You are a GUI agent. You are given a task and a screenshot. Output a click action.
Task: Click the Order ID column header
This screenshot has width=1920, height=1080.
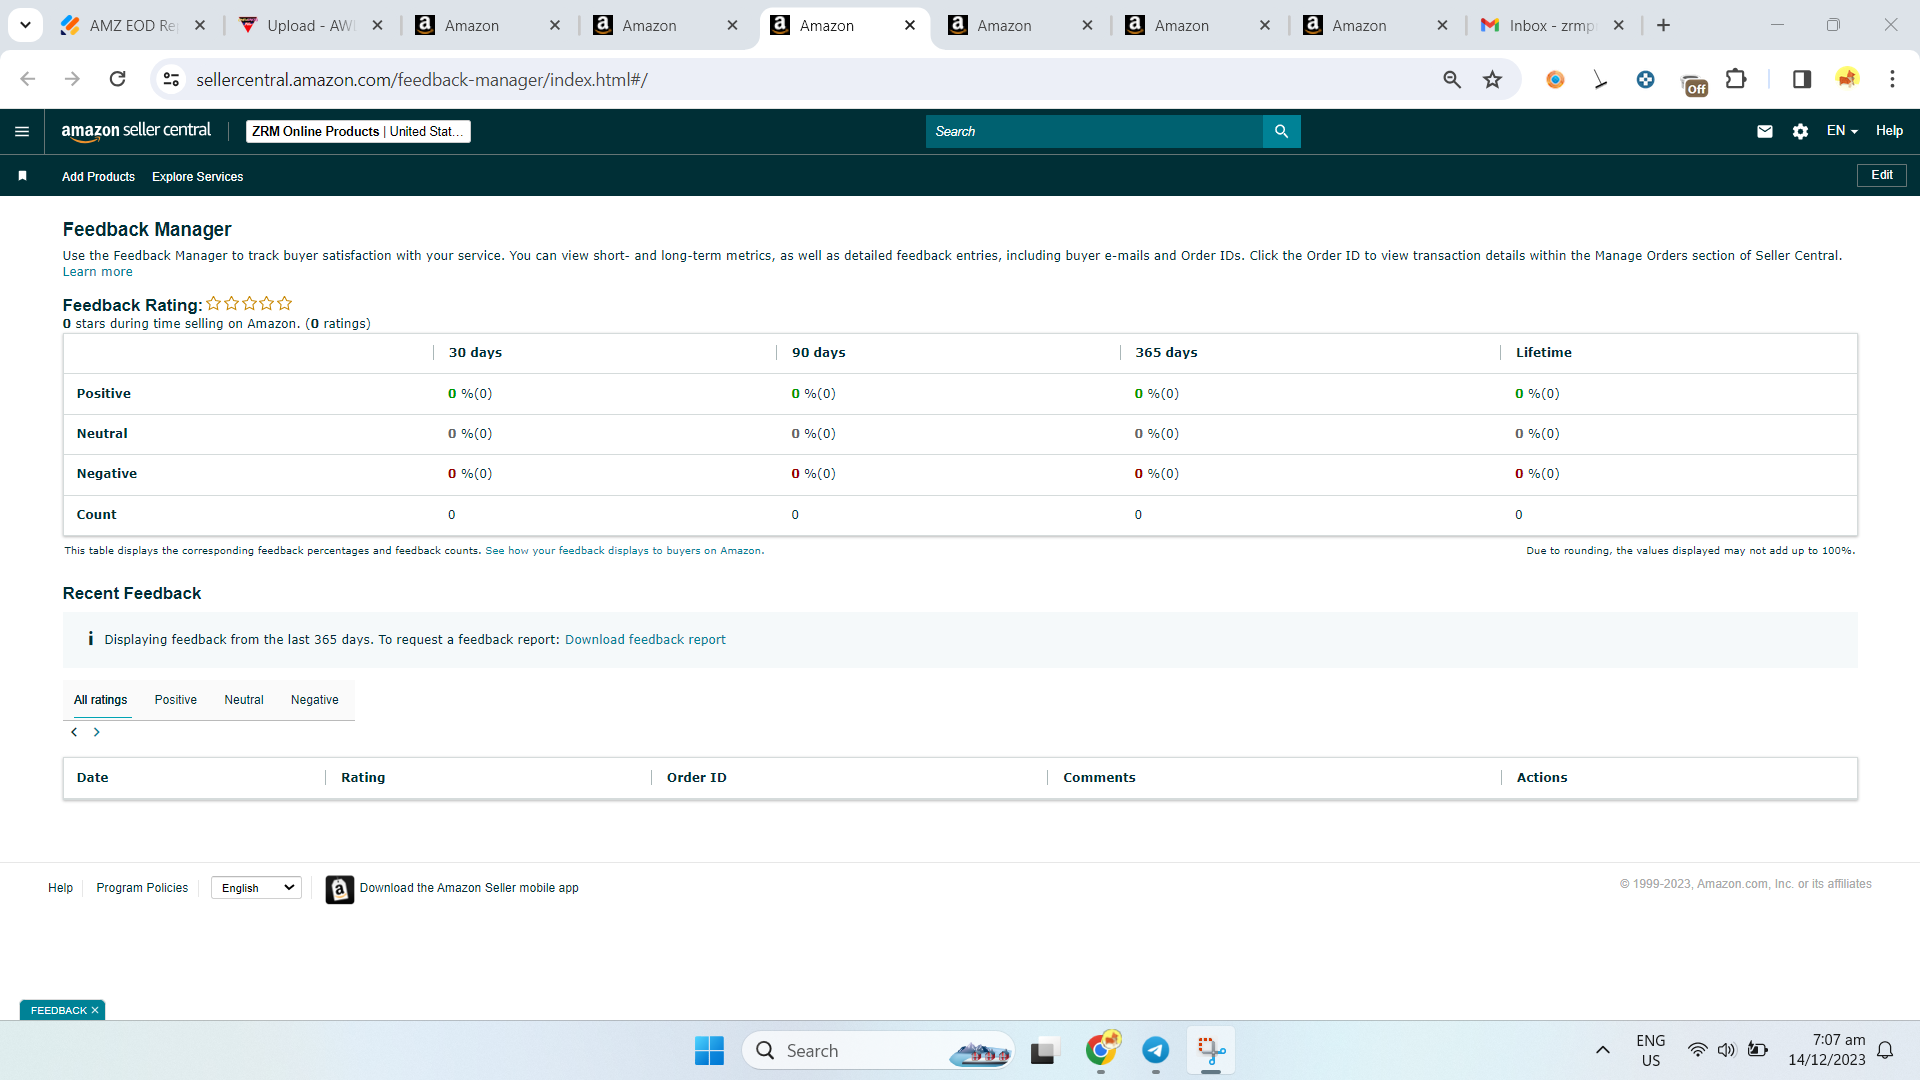[x=697, y=778]
